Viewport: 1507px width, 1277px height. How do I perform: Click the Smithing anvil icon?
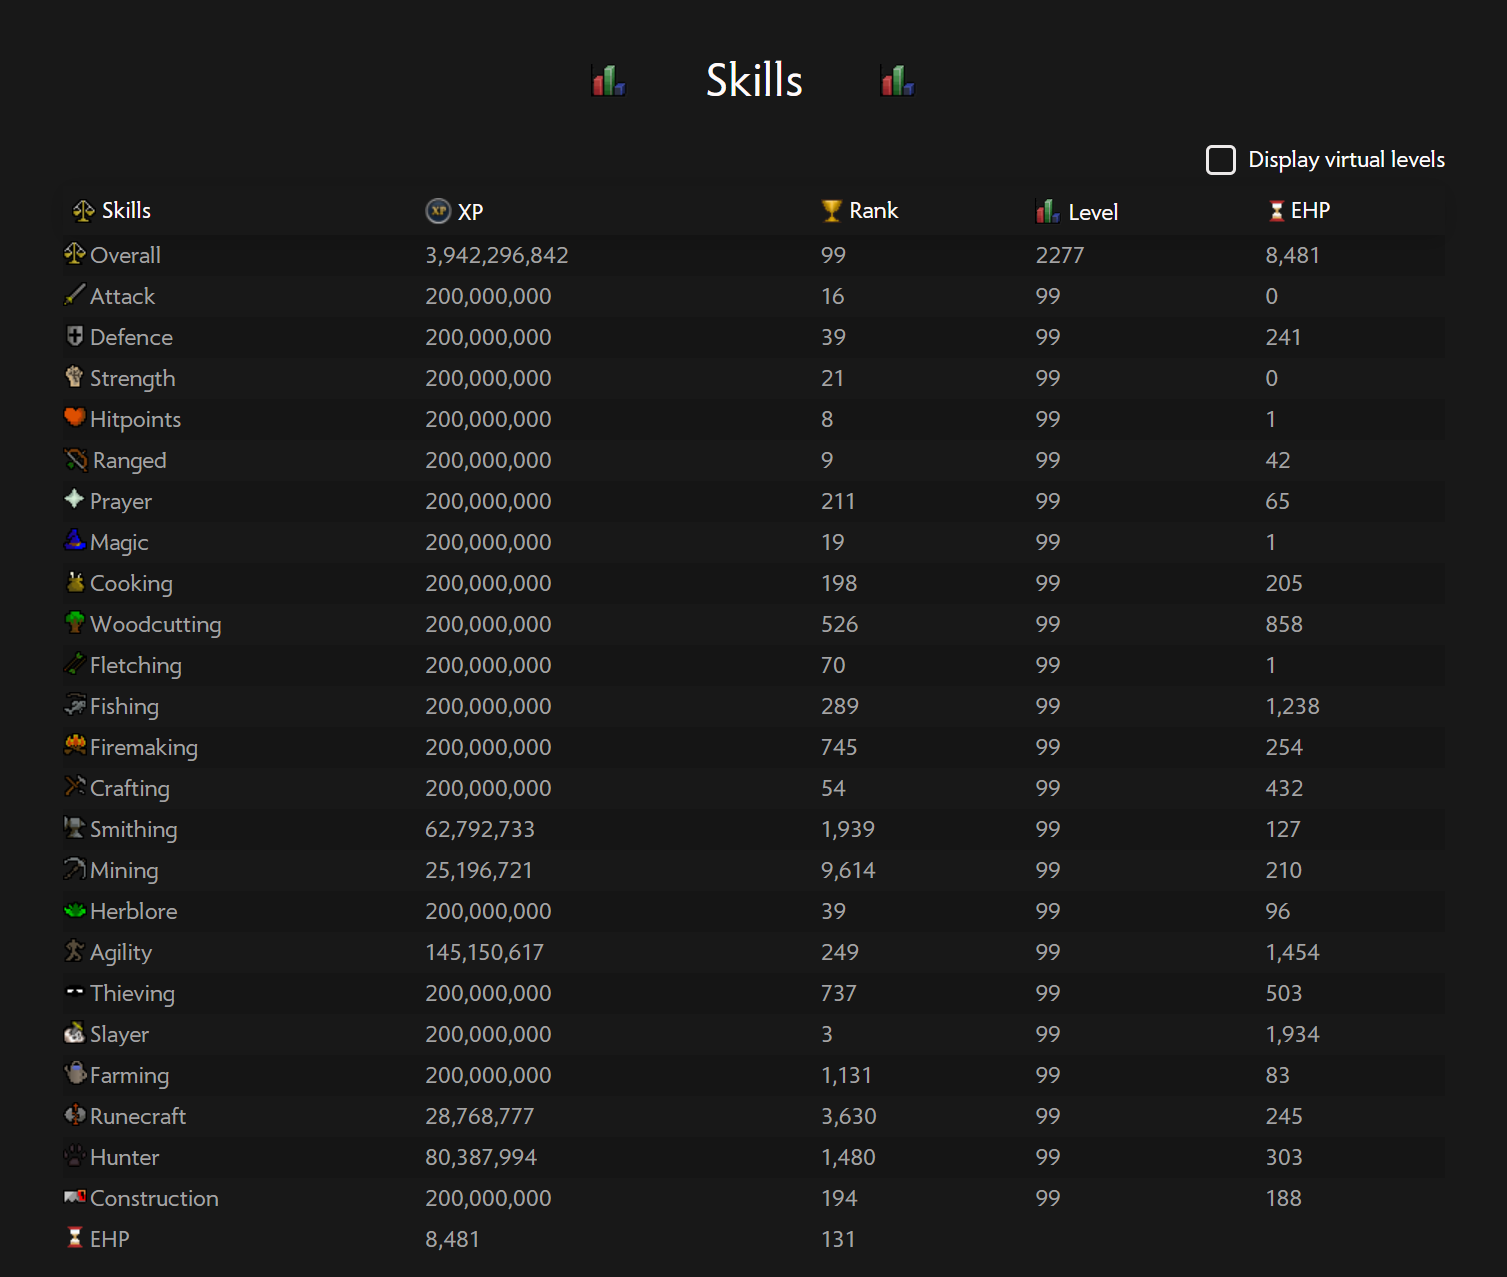pos(75,828)
